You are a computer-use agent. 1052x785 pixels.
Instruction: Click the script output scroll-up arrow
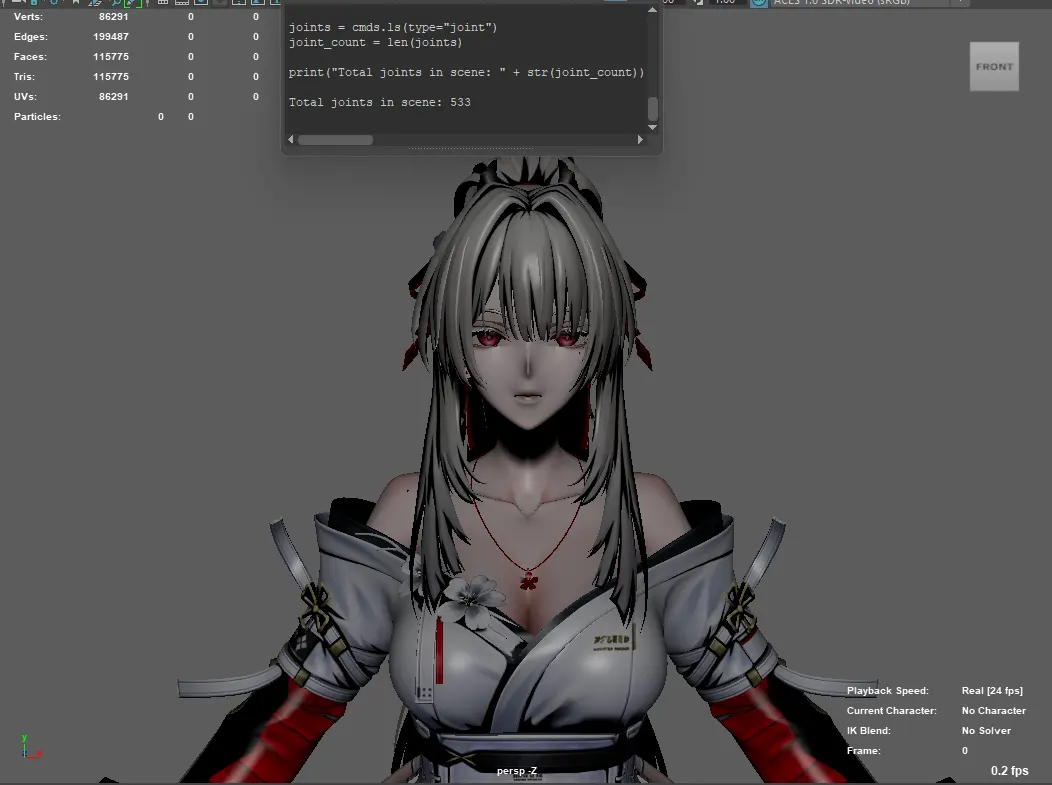(652, 10)
